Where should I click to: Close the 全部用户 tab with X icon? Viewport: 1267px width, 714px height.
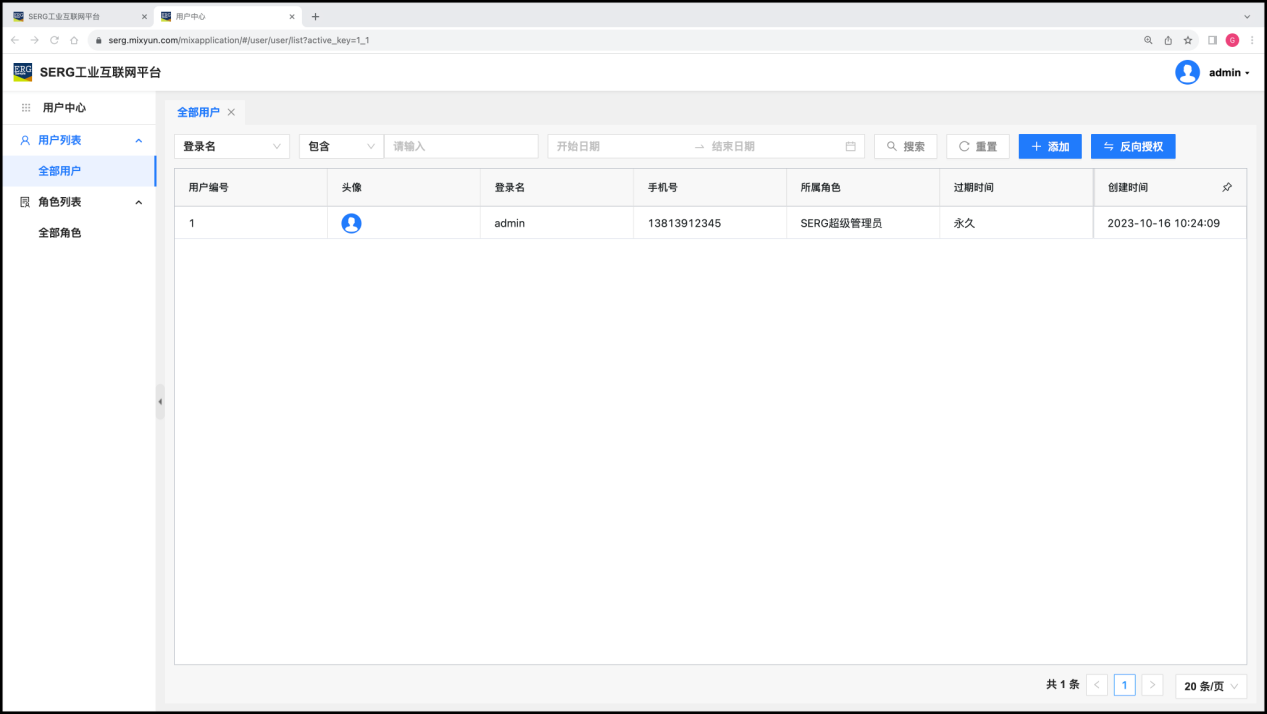pos(231,112)
